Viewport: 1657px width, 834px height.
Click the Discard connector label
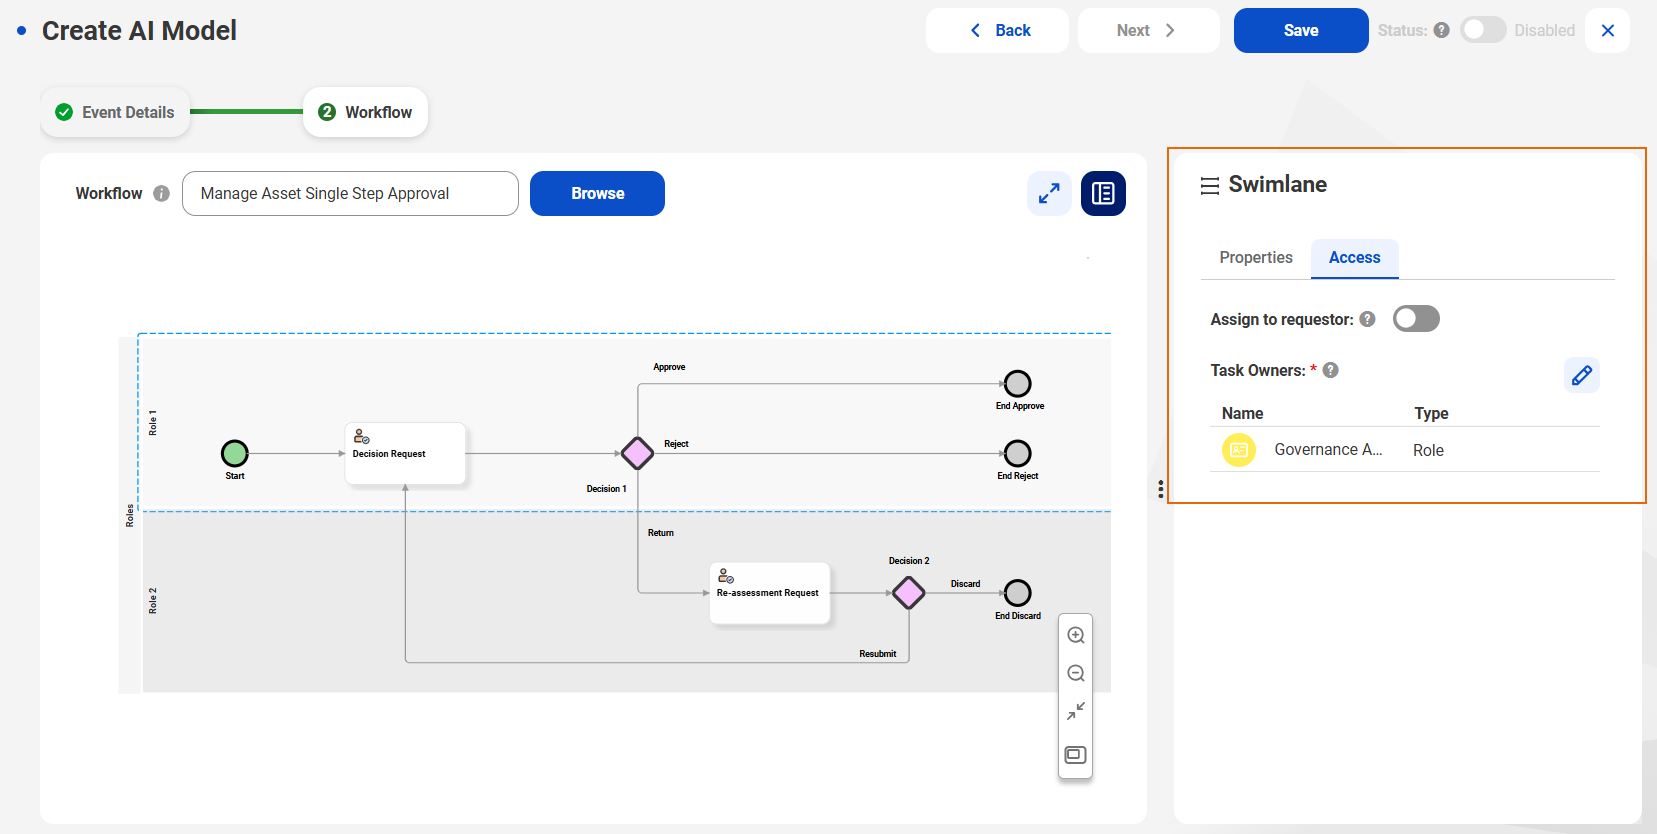pyautogui.click(x=965, y=584)
